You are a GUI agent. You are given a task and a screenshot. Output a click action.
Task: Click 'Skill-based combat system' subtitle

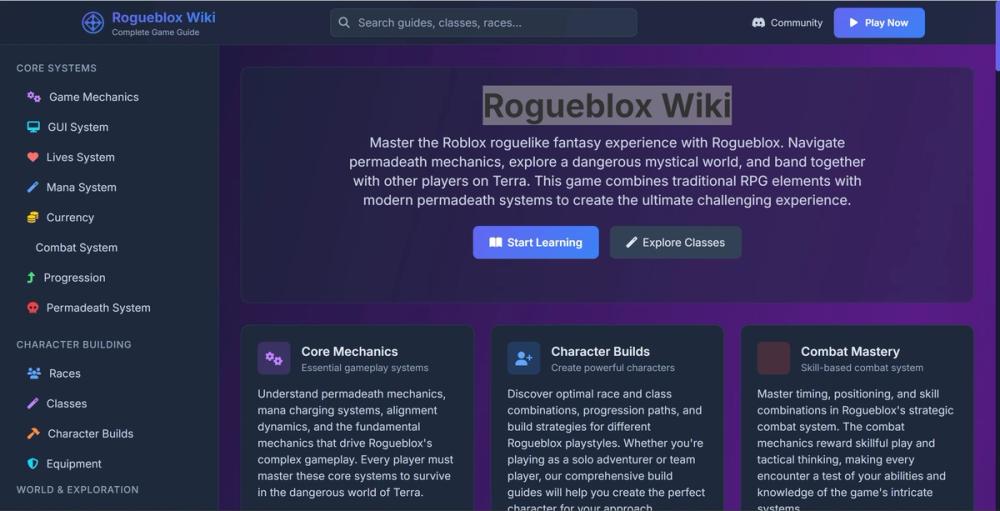pos(862,368)
